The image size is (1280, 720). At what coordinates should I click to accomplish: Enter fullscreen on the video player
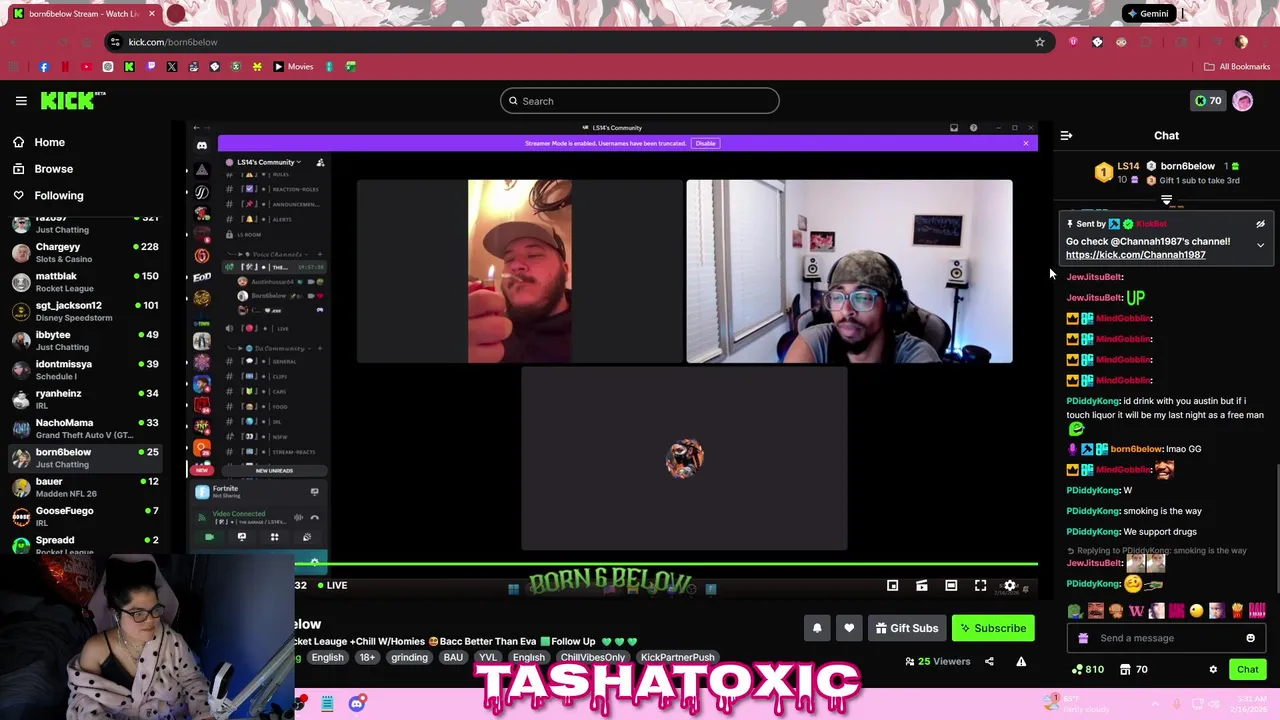point(980,586)
